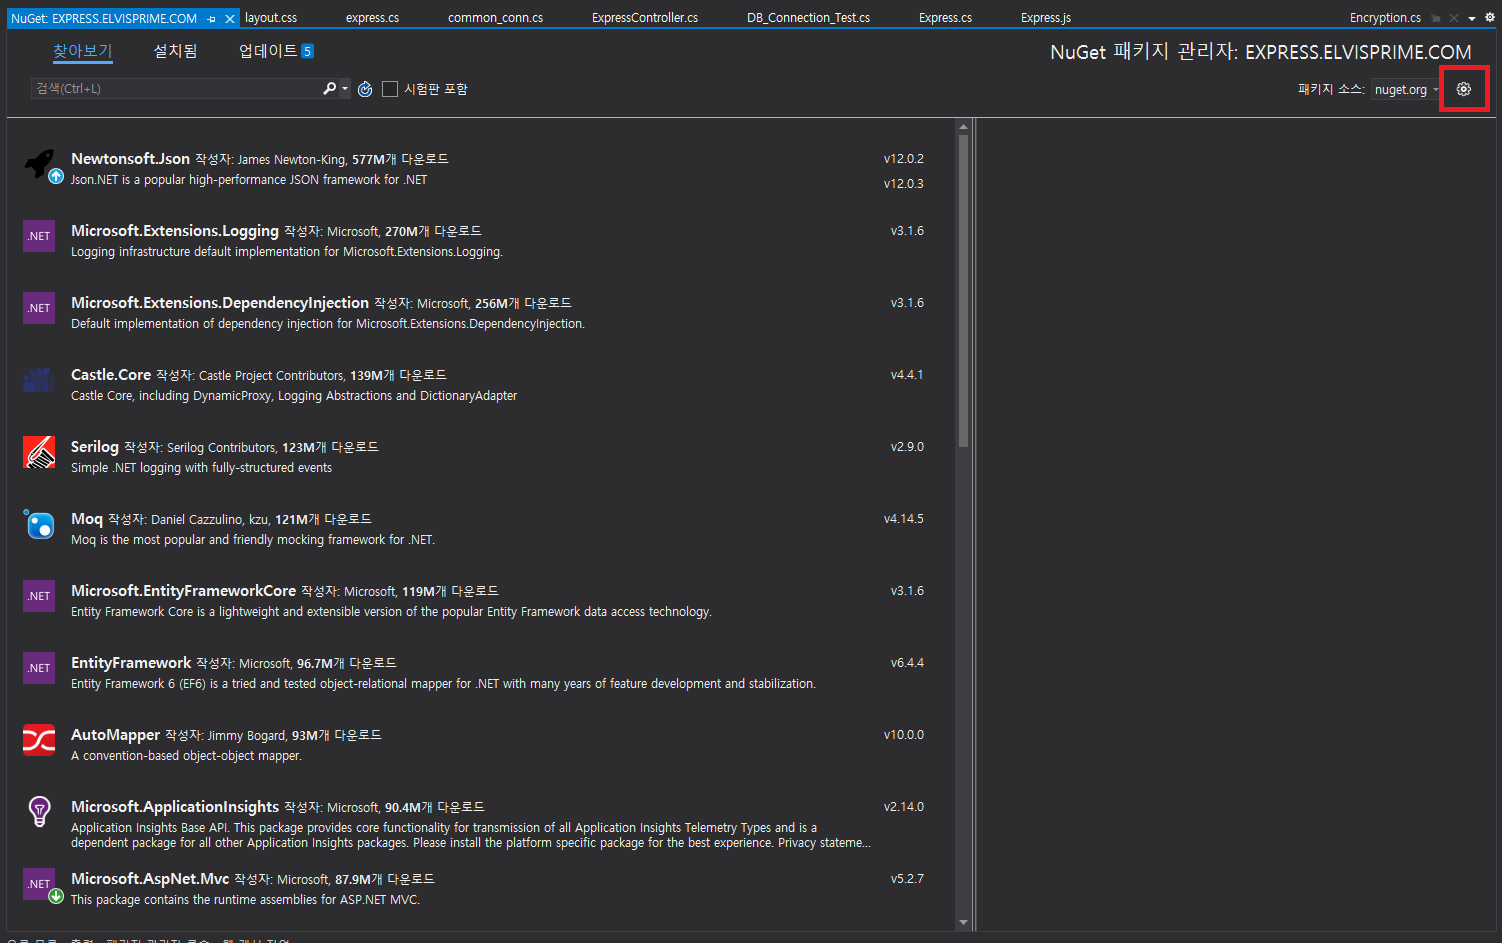Select the EntityFramework package name
The width and height of the screenshot is (1502, 943).
pos(131,663)
